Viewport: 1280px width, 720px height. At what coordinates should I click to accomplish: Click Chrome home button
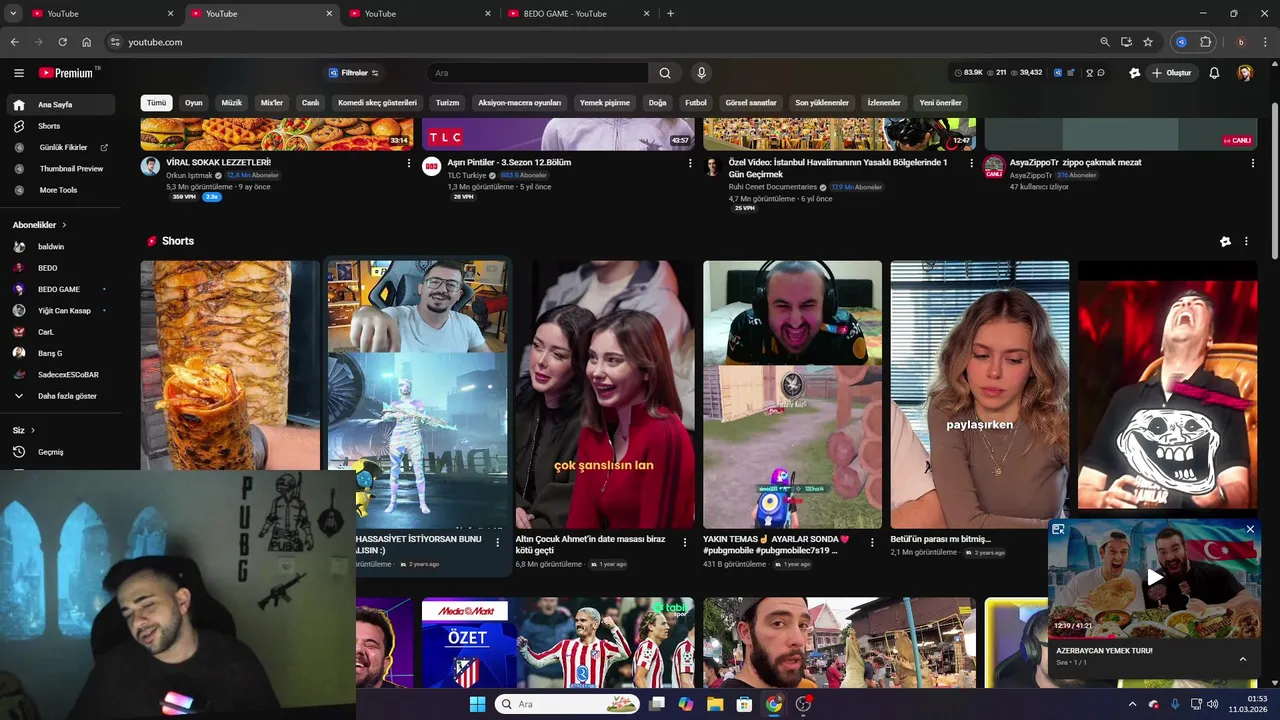coord(87,42)
